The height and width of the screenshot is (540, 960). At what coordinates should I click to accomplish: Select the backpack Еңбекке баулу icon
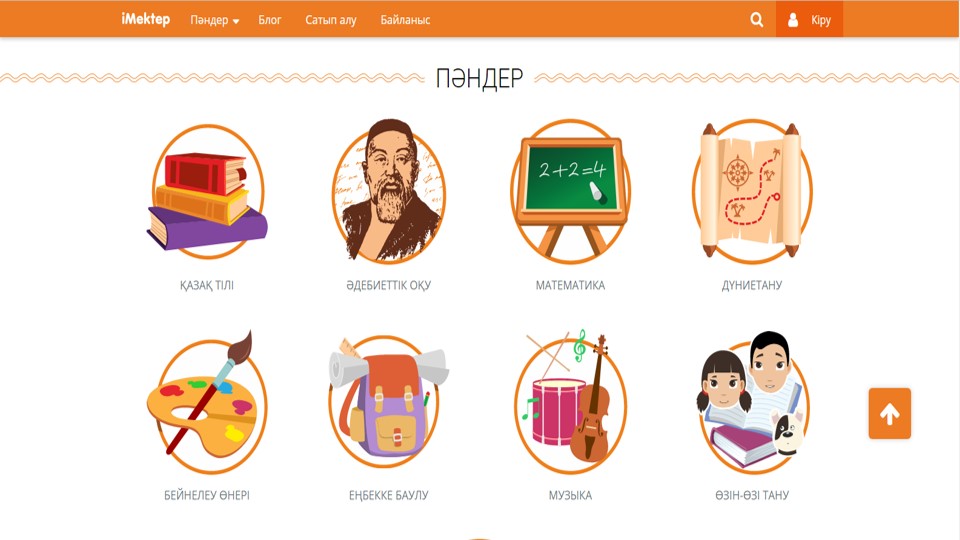tap(389, 402)
